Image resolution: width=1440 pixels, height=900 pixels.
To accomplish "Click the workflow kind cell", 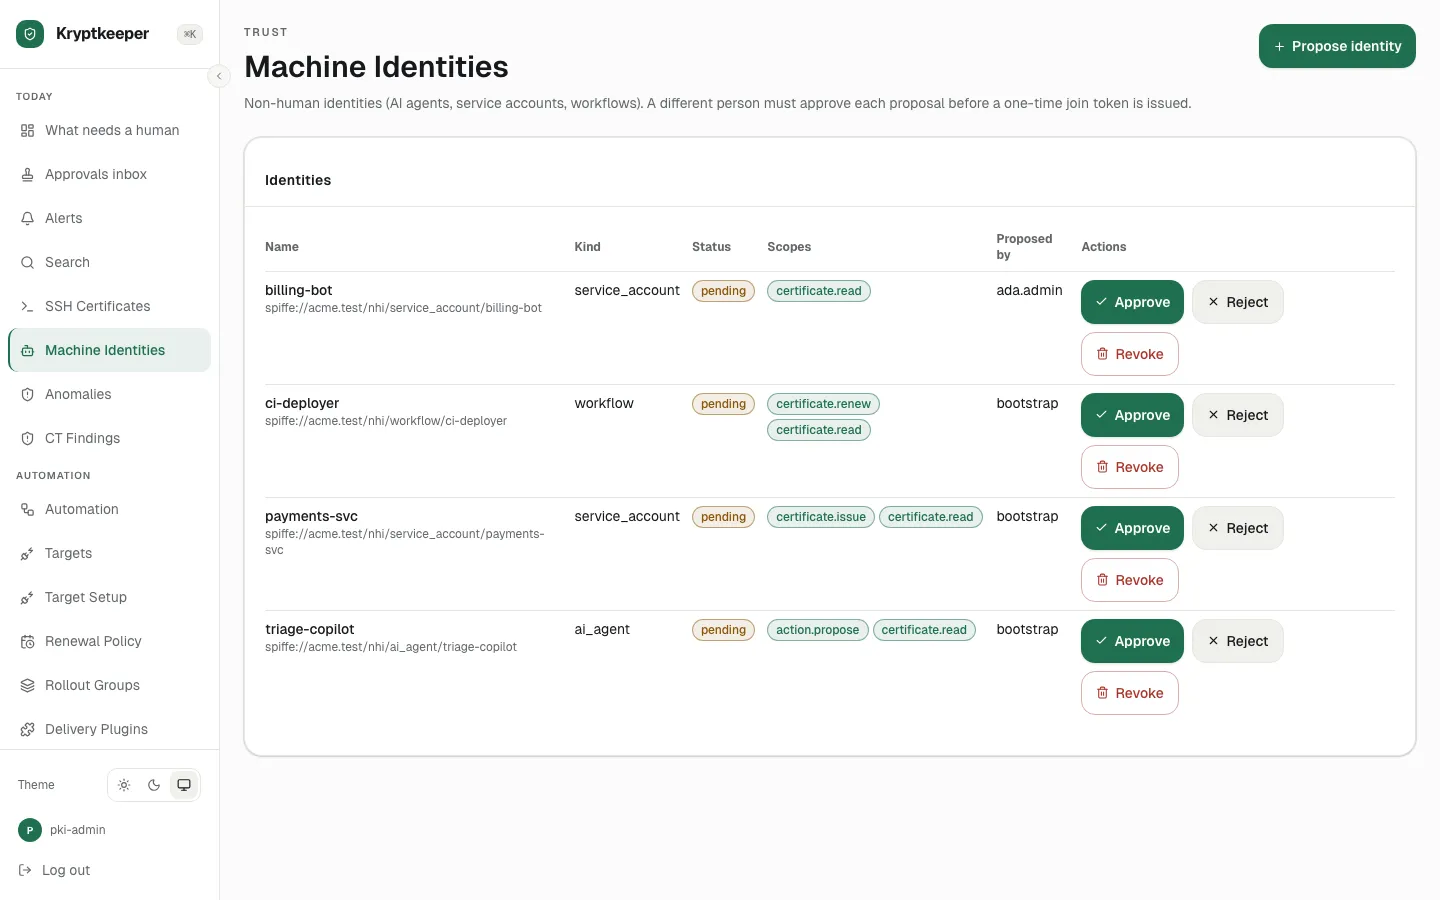I will [604, 403].
